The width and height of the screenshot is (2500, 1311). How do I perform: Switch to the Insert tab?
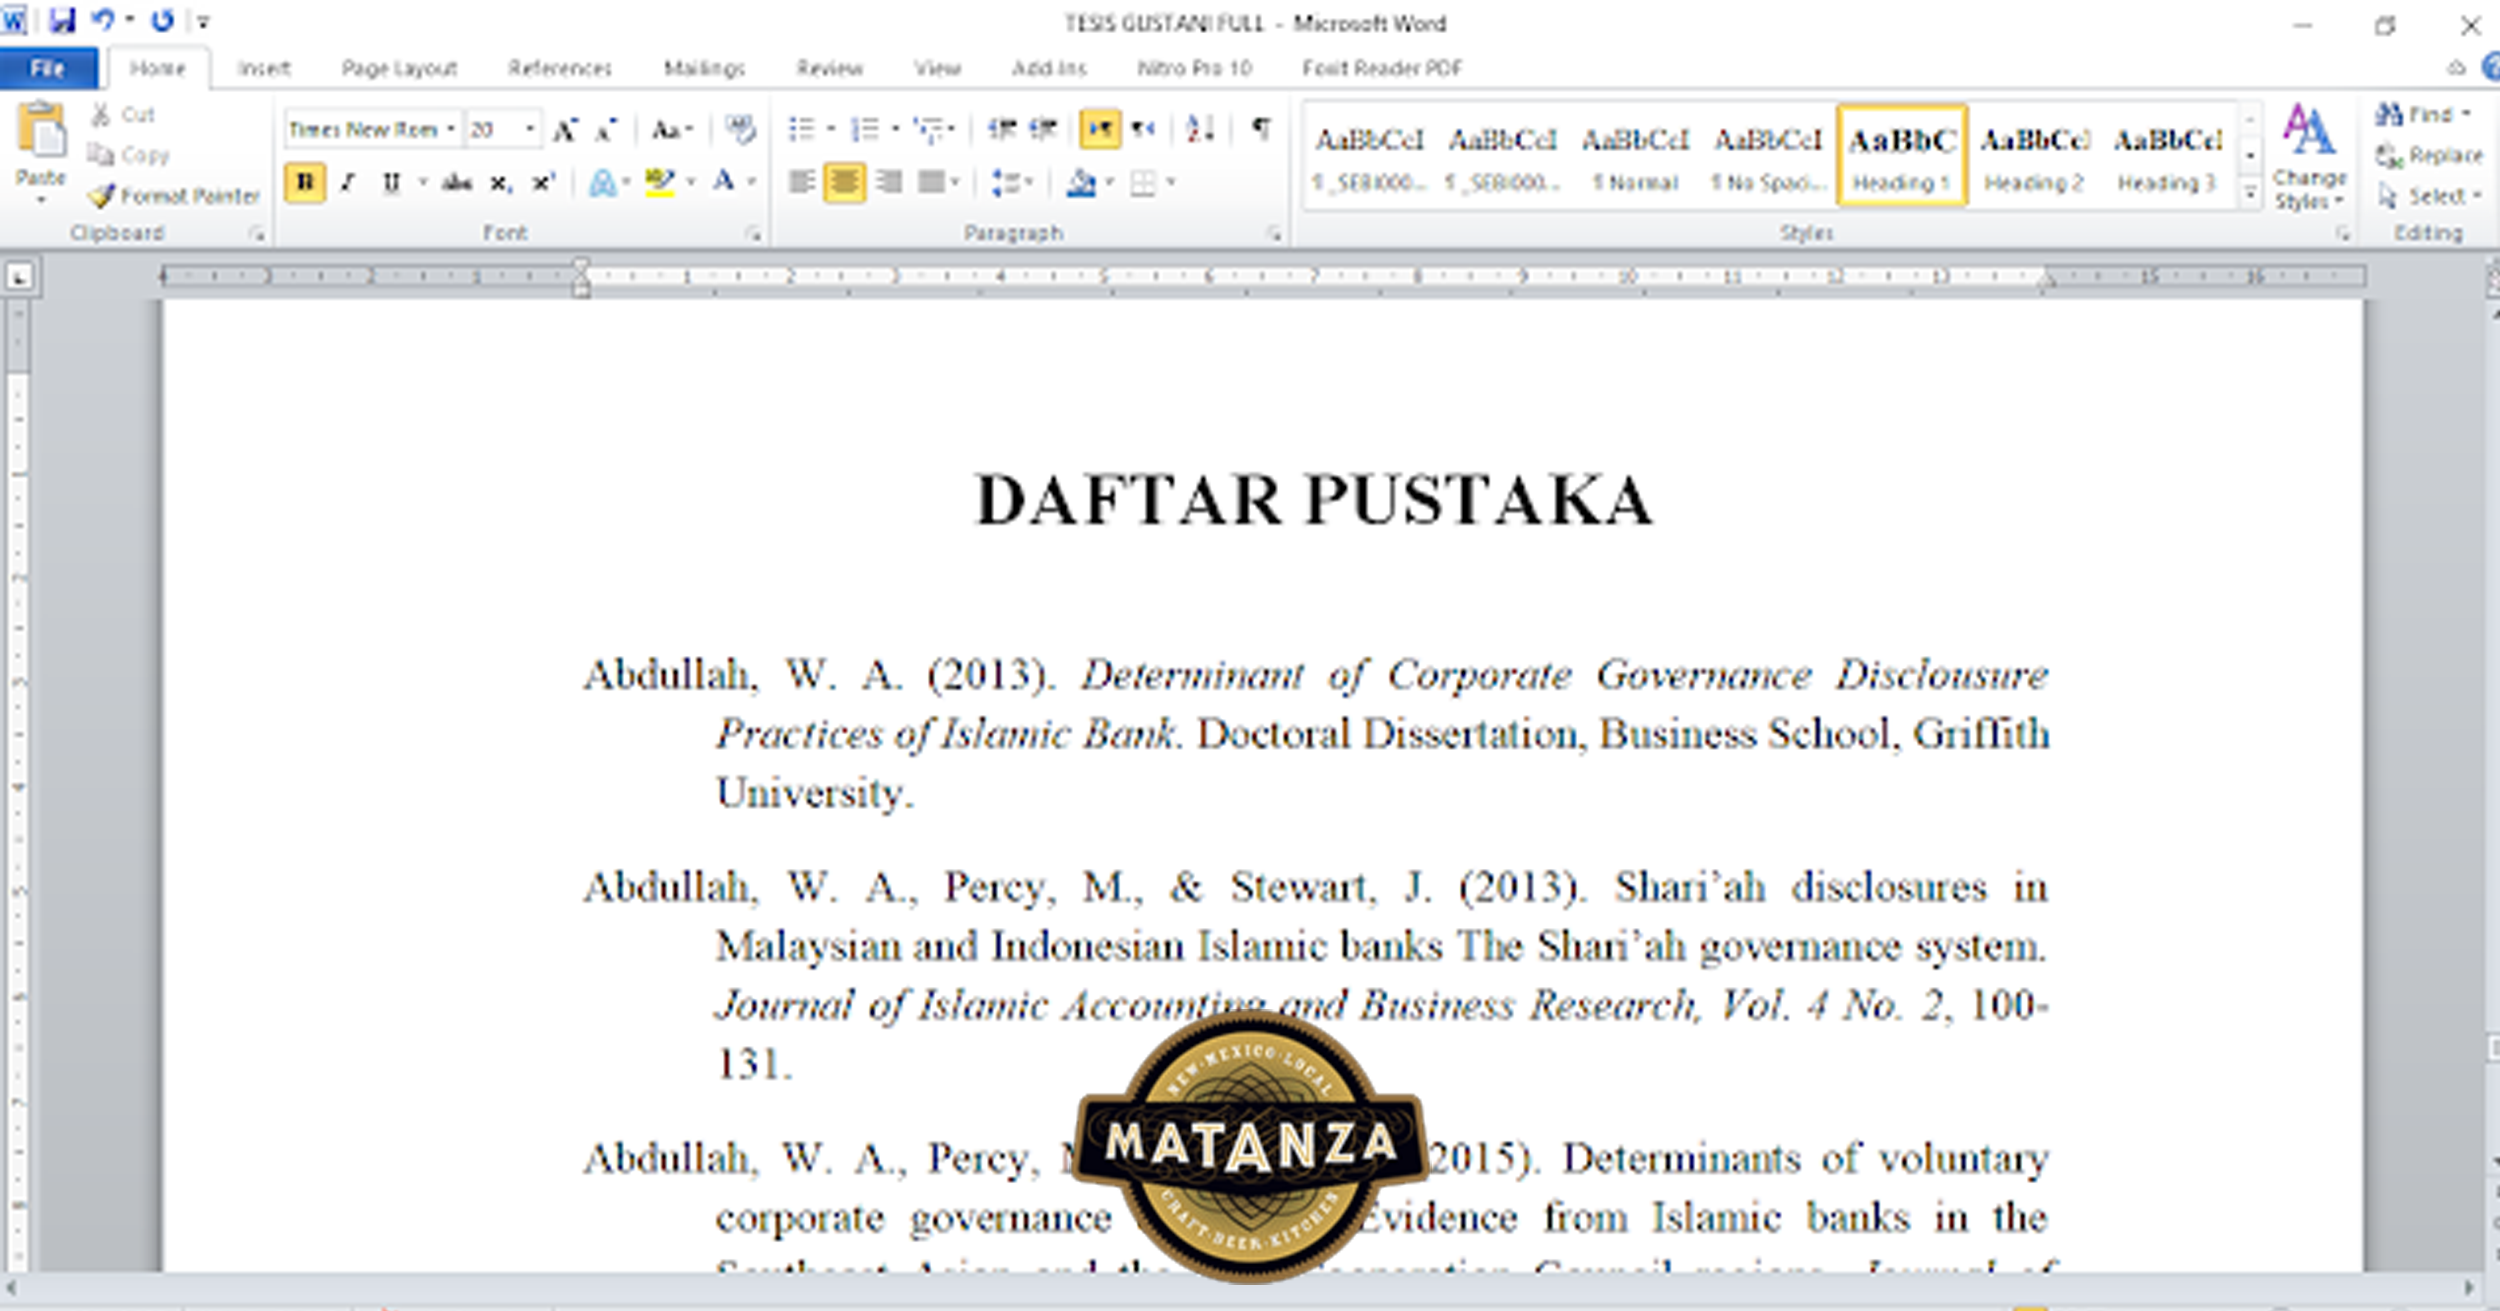pos(264,68)
